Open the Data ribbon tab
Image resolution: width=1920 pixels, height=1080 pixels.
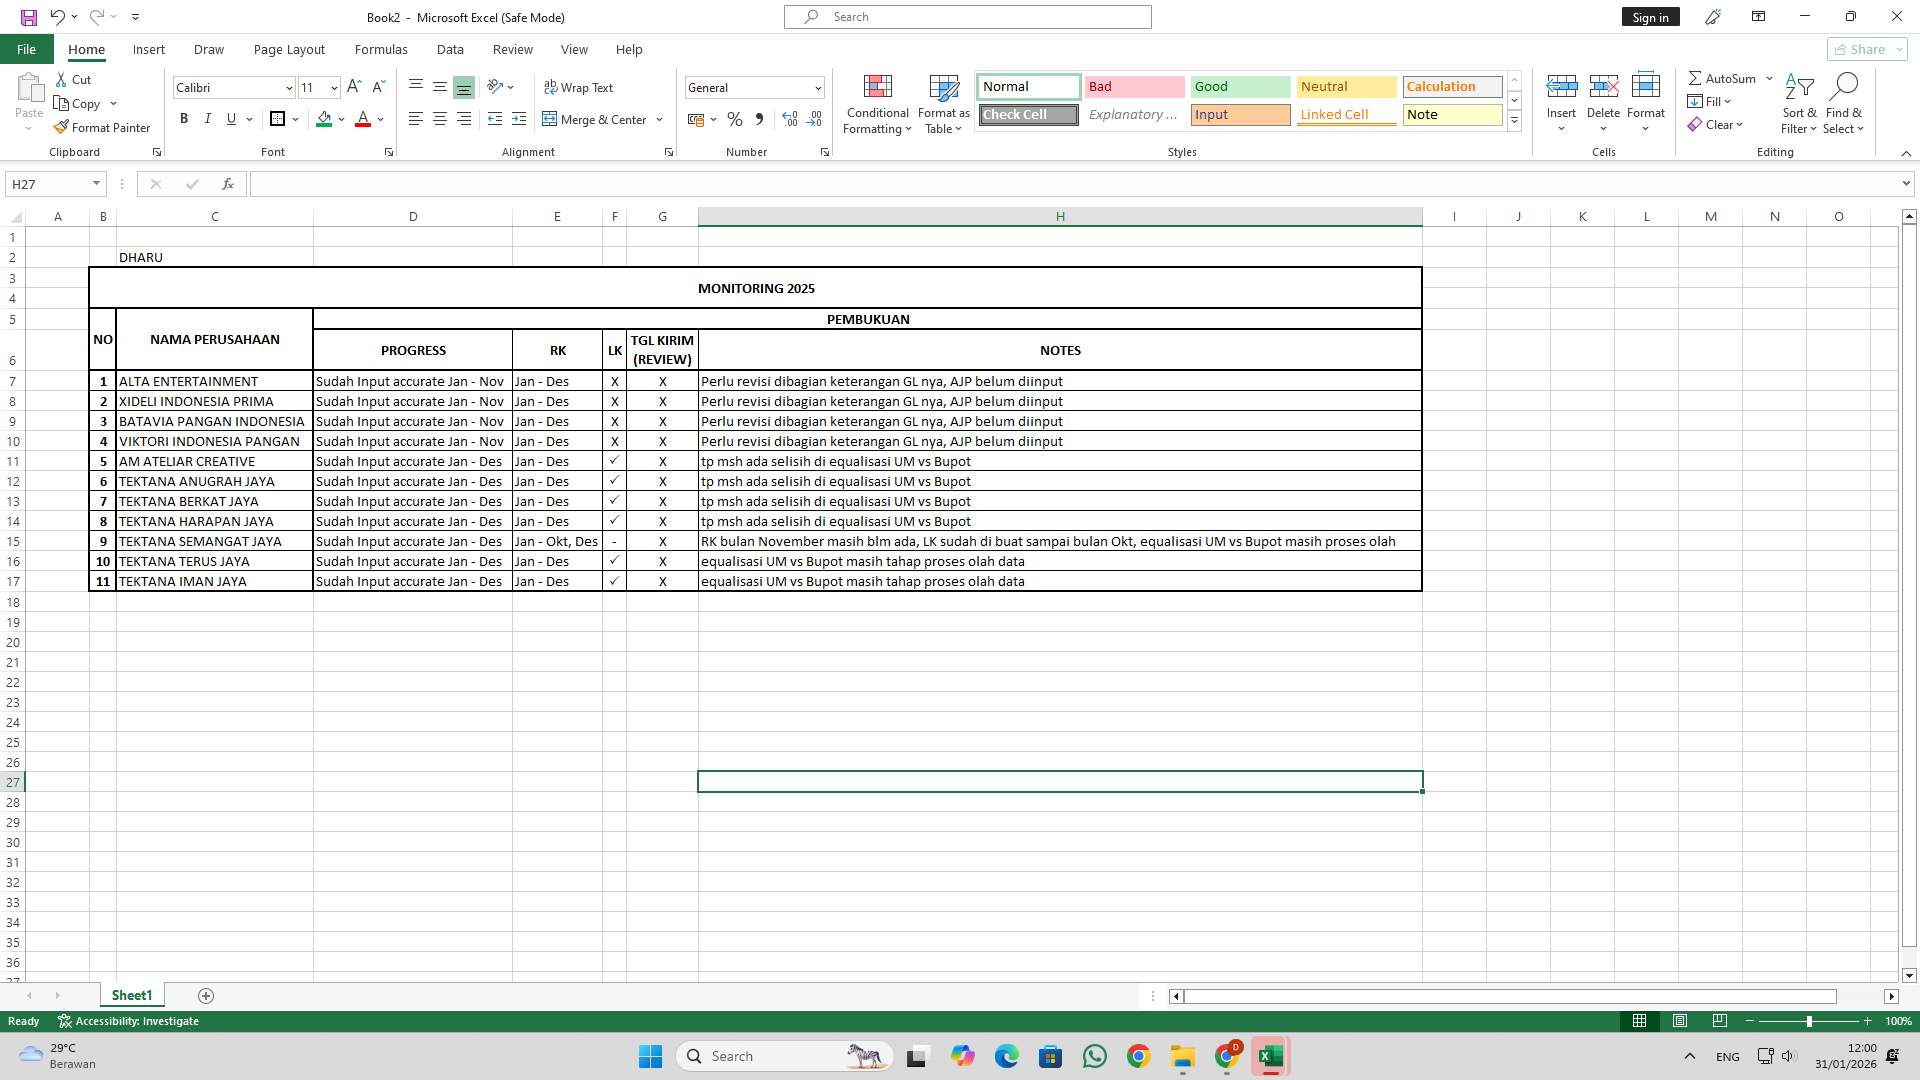tap(450, 49)
